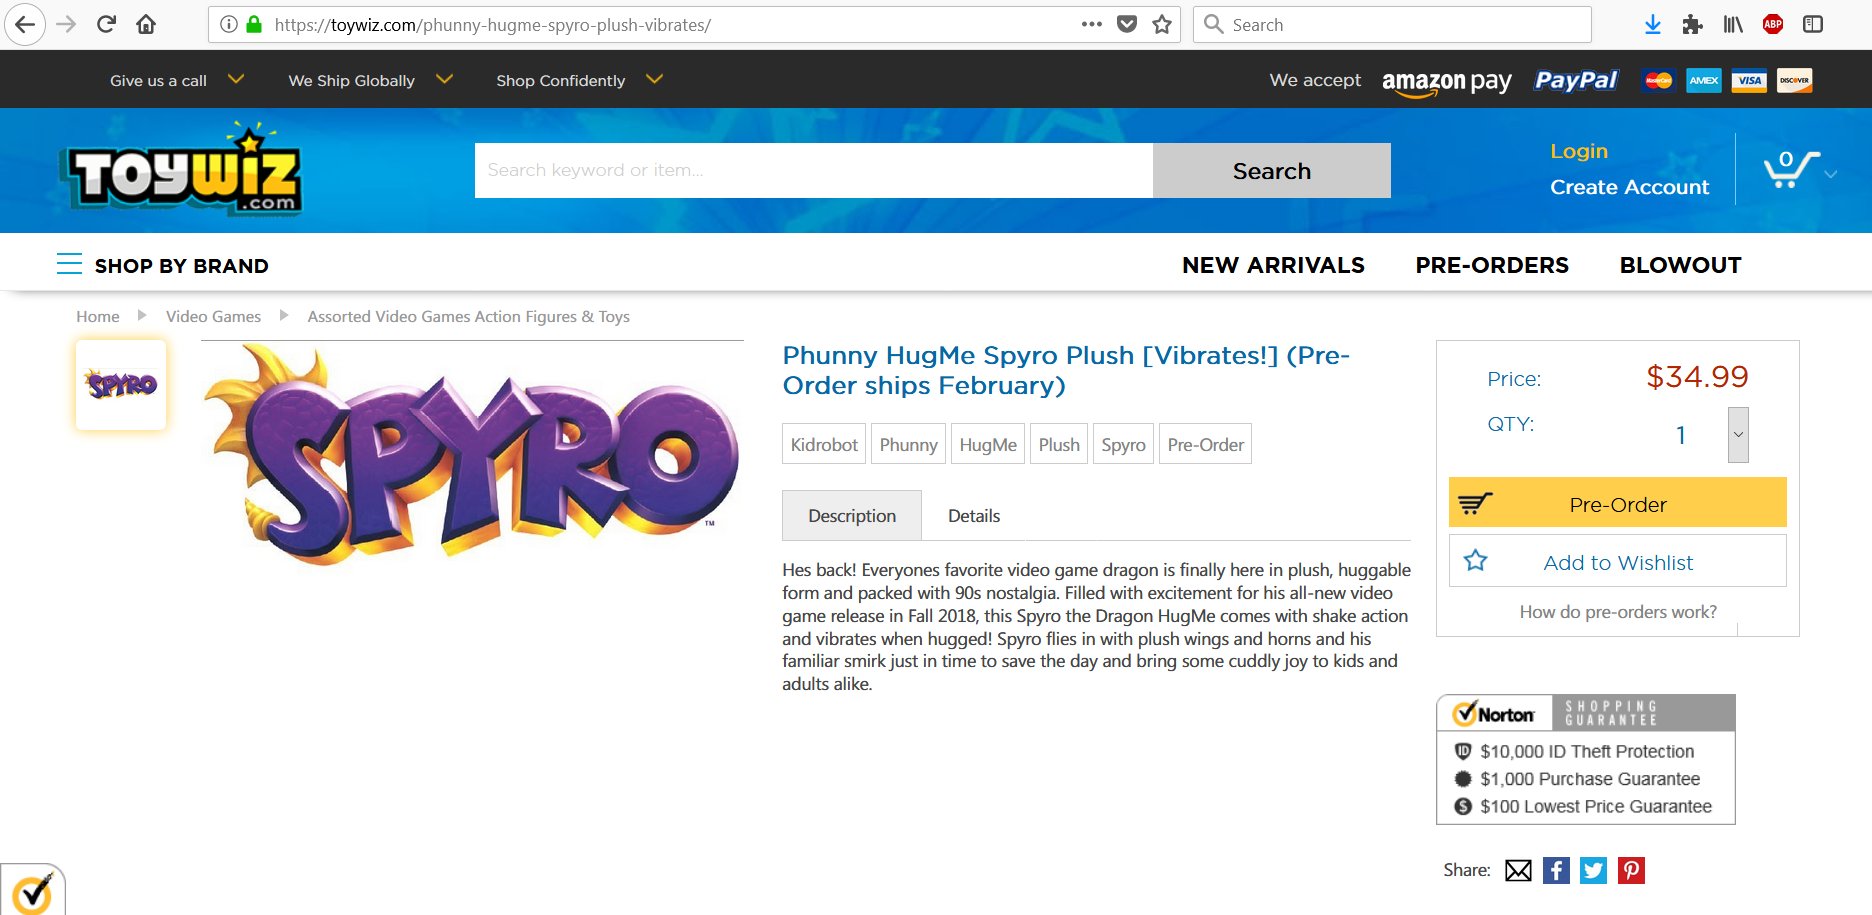
Task: Switch to the Details tab
Action: (x=974, y=515)
